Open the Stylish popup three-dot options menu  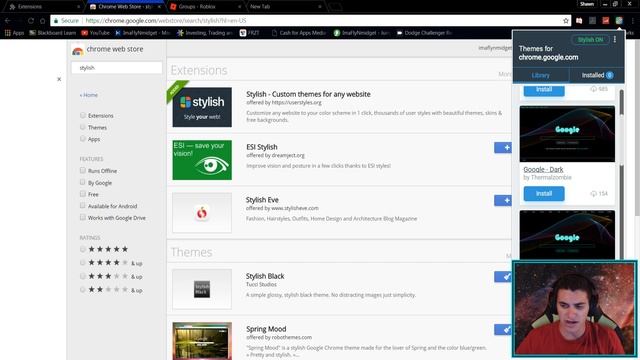coord(615,40)
